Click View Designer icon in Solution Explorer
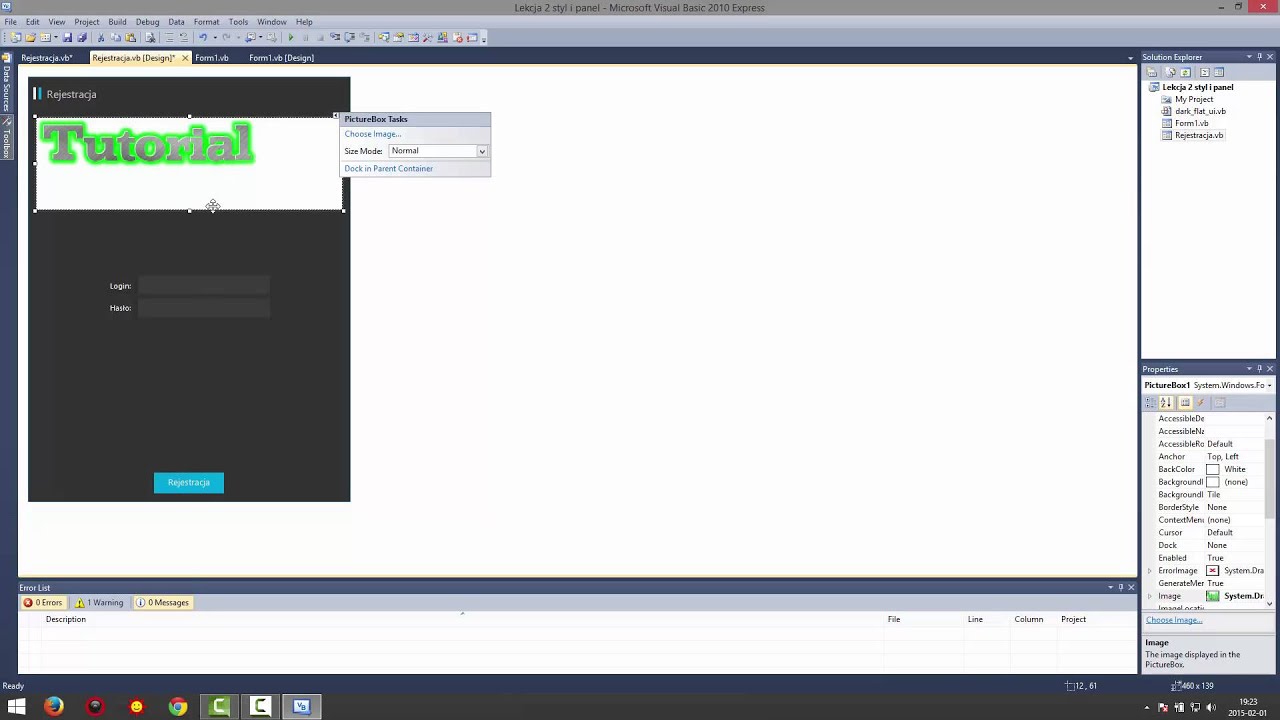The width and height of the screenshot is (1280, 720). [1219, 72]
